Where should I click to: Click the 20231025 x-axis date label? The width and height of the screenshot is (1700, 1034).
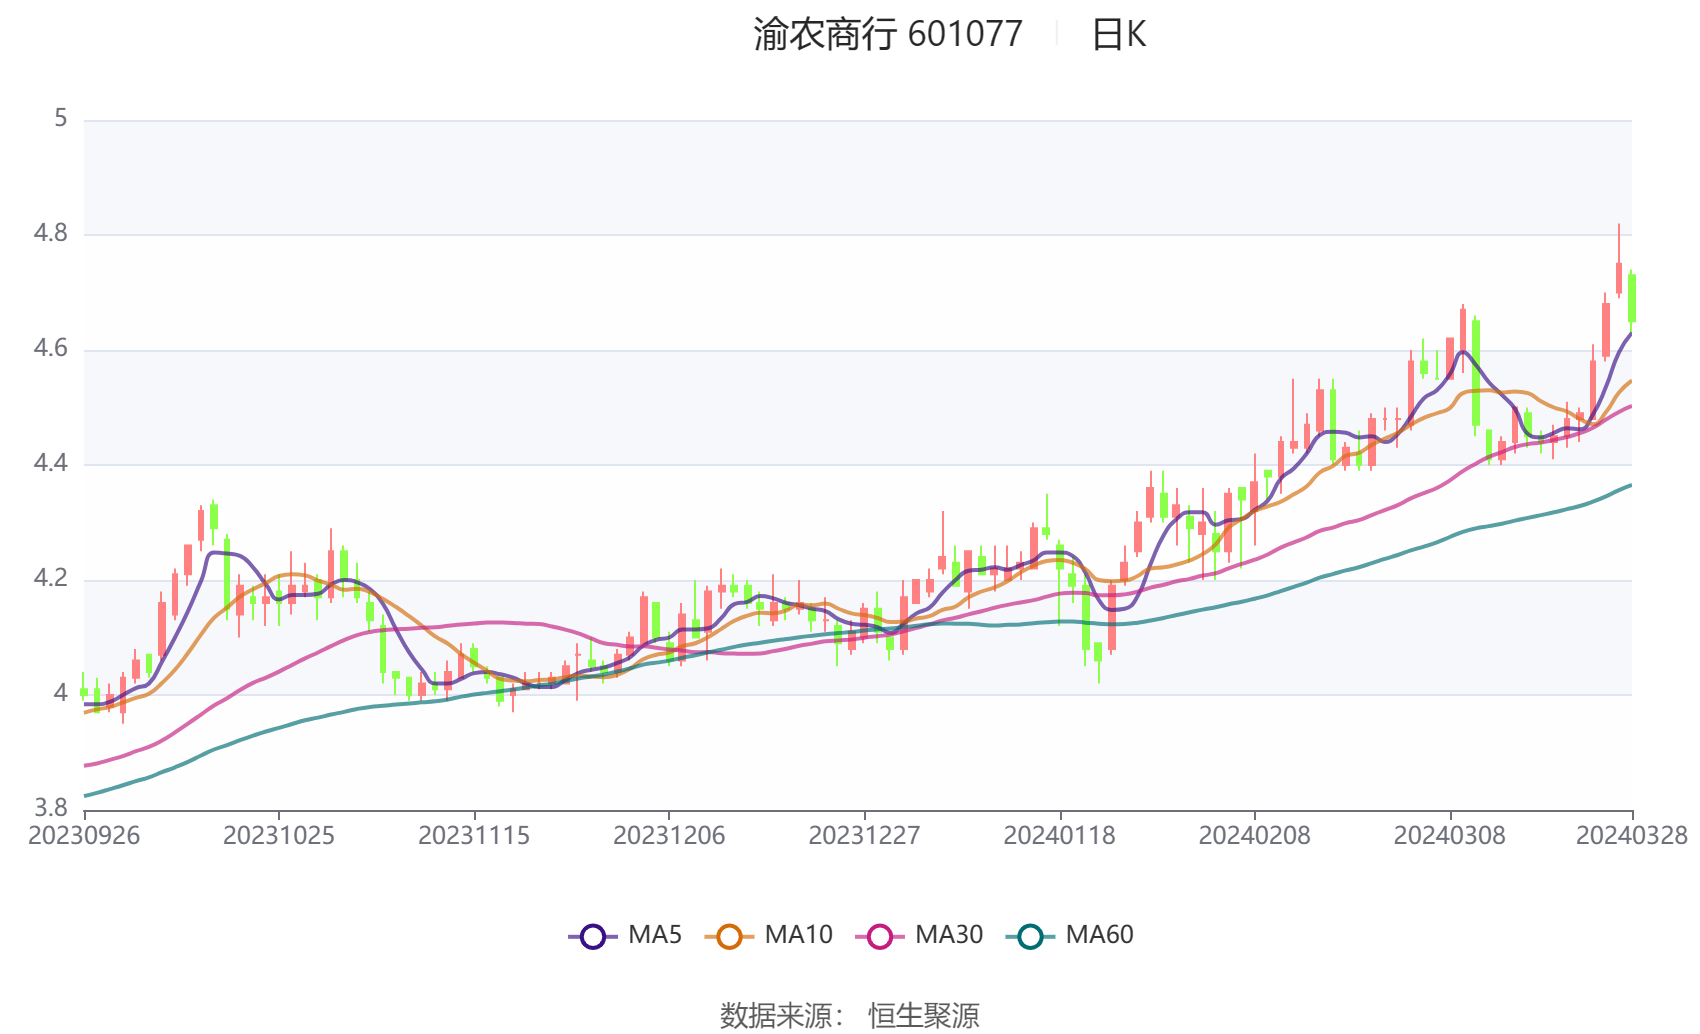coord(279,836)
